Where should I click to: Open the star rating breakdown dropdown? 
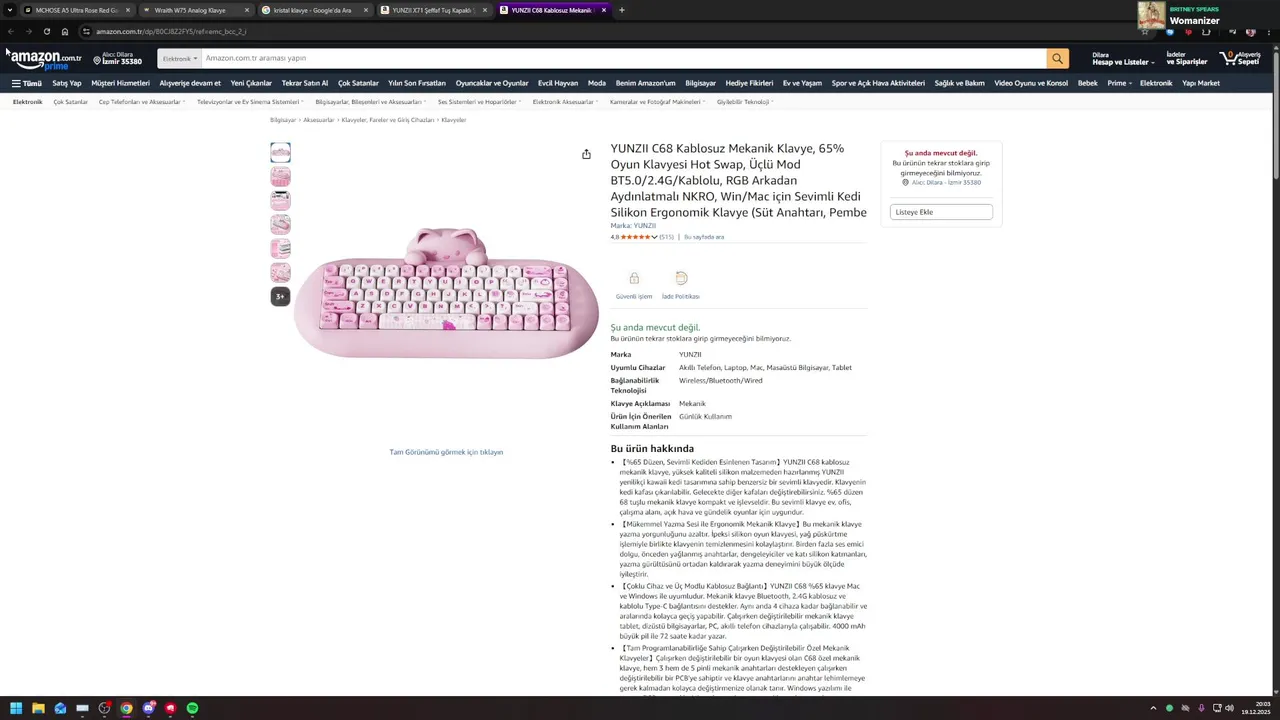(655, 237)
